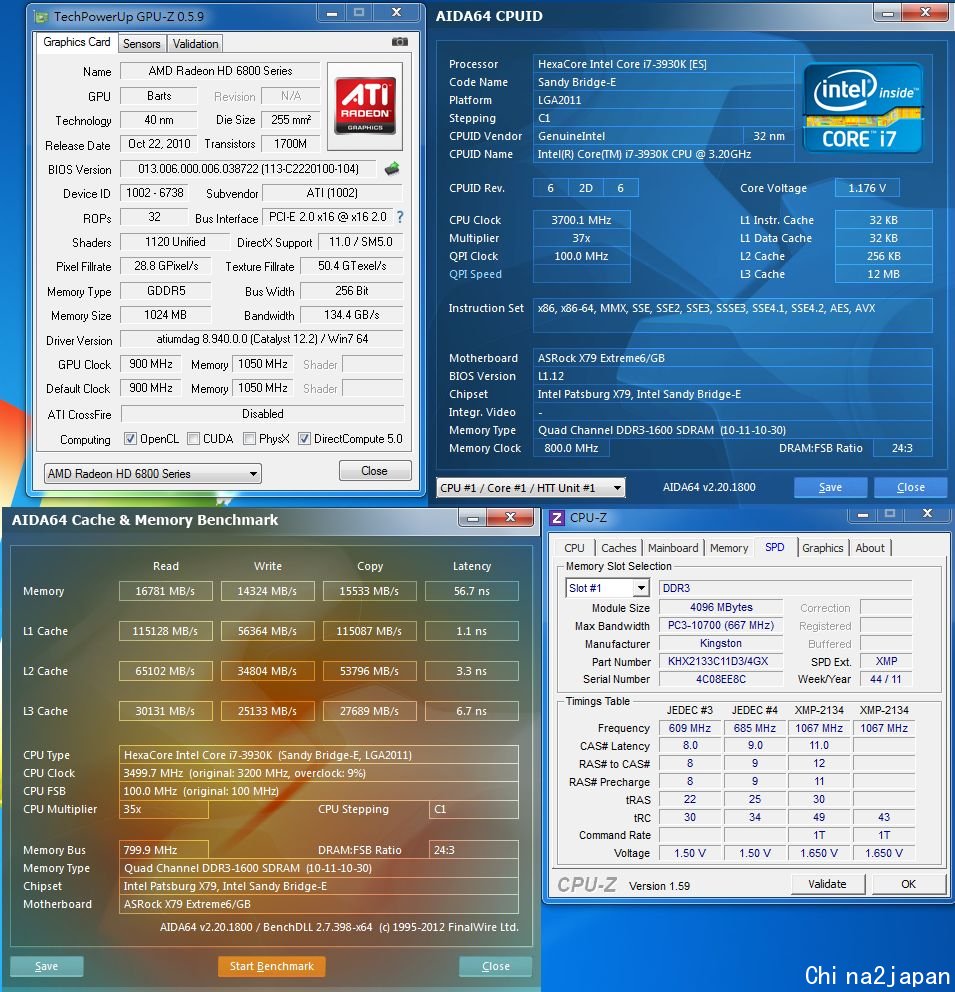This screenshot has width=955, height=992.
Task: Click the GPU-Z title bar app icon
Action: click(x=41, y=16)
